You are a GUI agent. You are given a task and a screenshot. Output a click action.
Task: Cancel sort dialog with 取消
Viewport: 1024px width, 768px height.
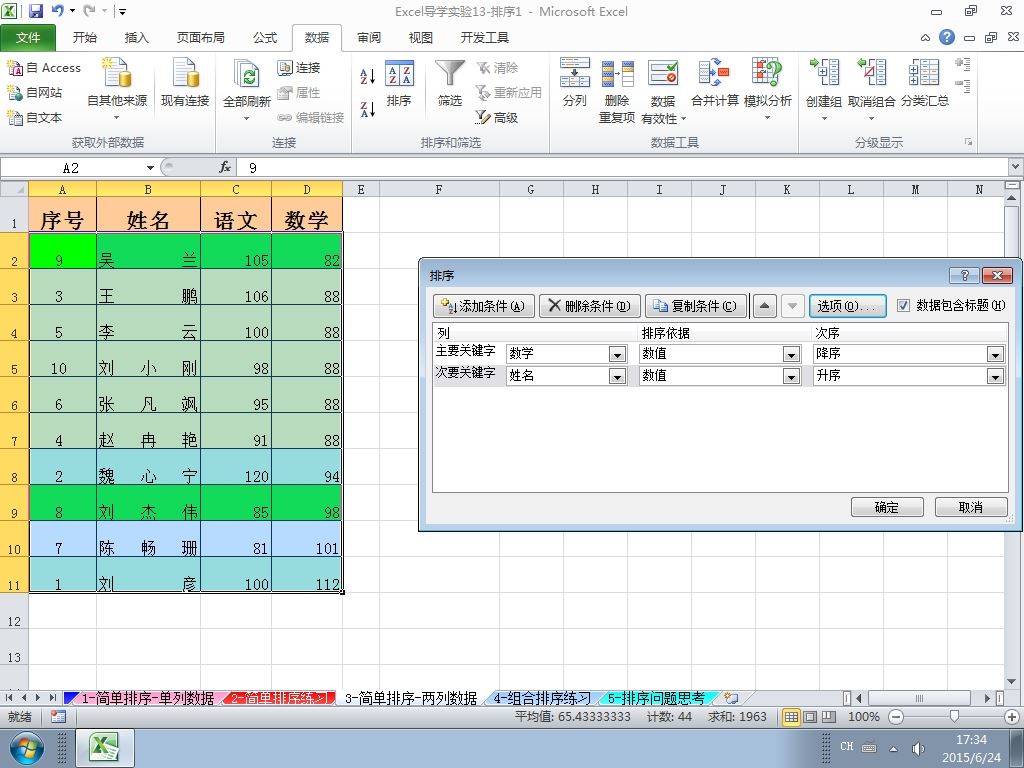971,507
